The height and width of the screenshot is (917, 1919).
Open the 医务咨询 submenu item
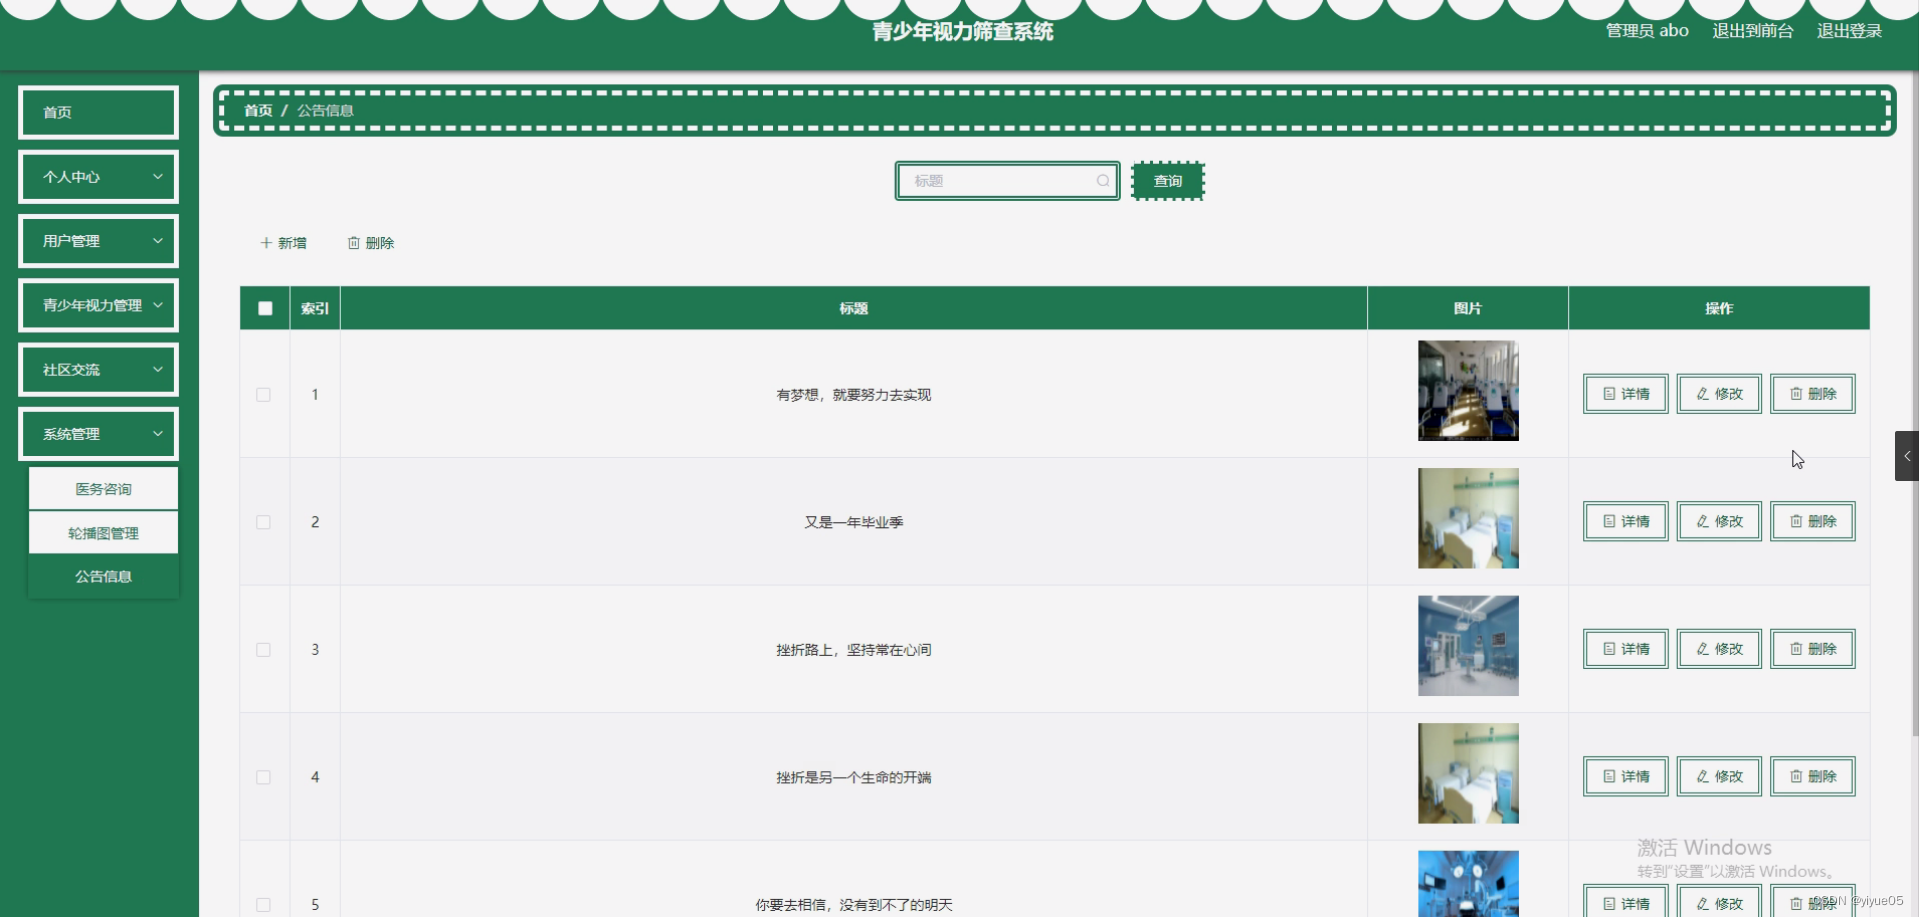click(x=103, y=489)
